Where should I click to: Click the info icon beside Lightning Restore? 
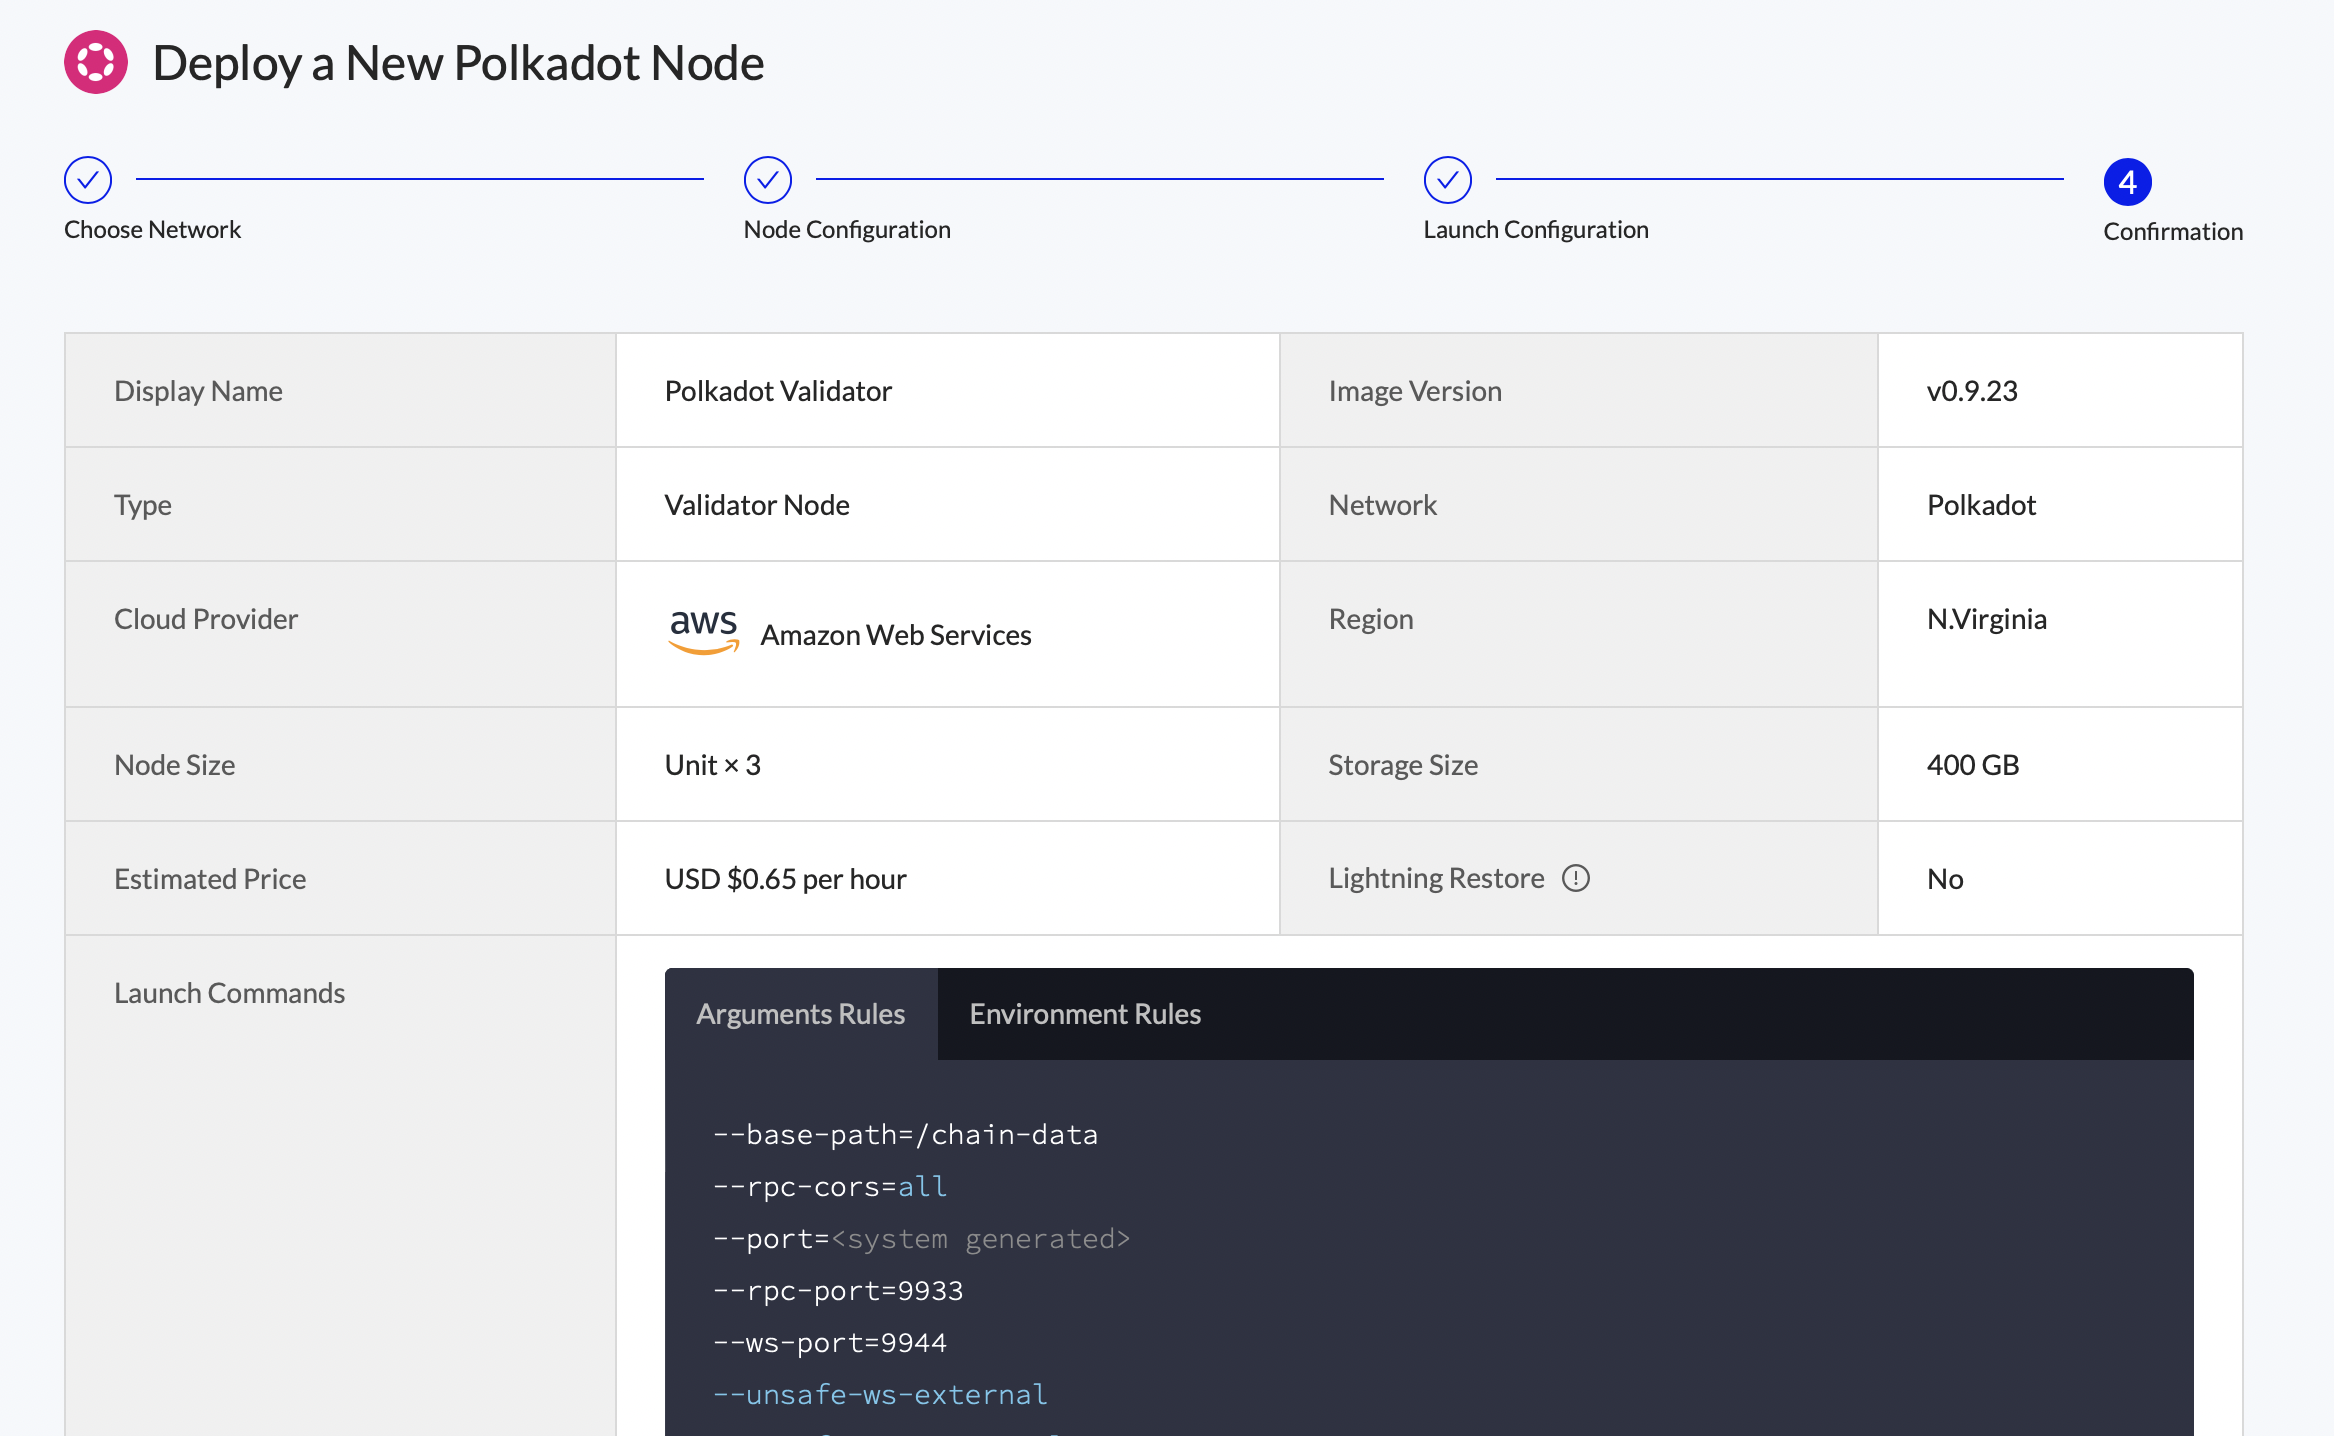[1576, 878]
